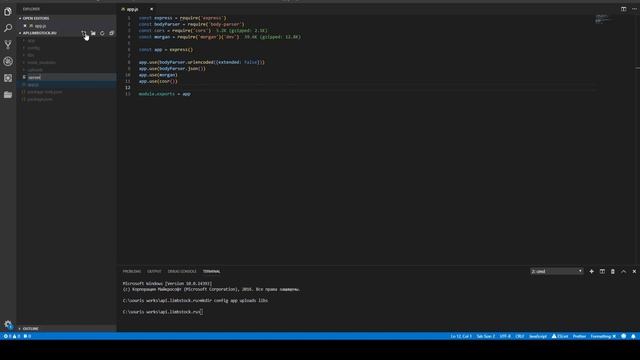Click the ESLint warning status item
The image size is (640, 360).
click(x=560, y=336)
